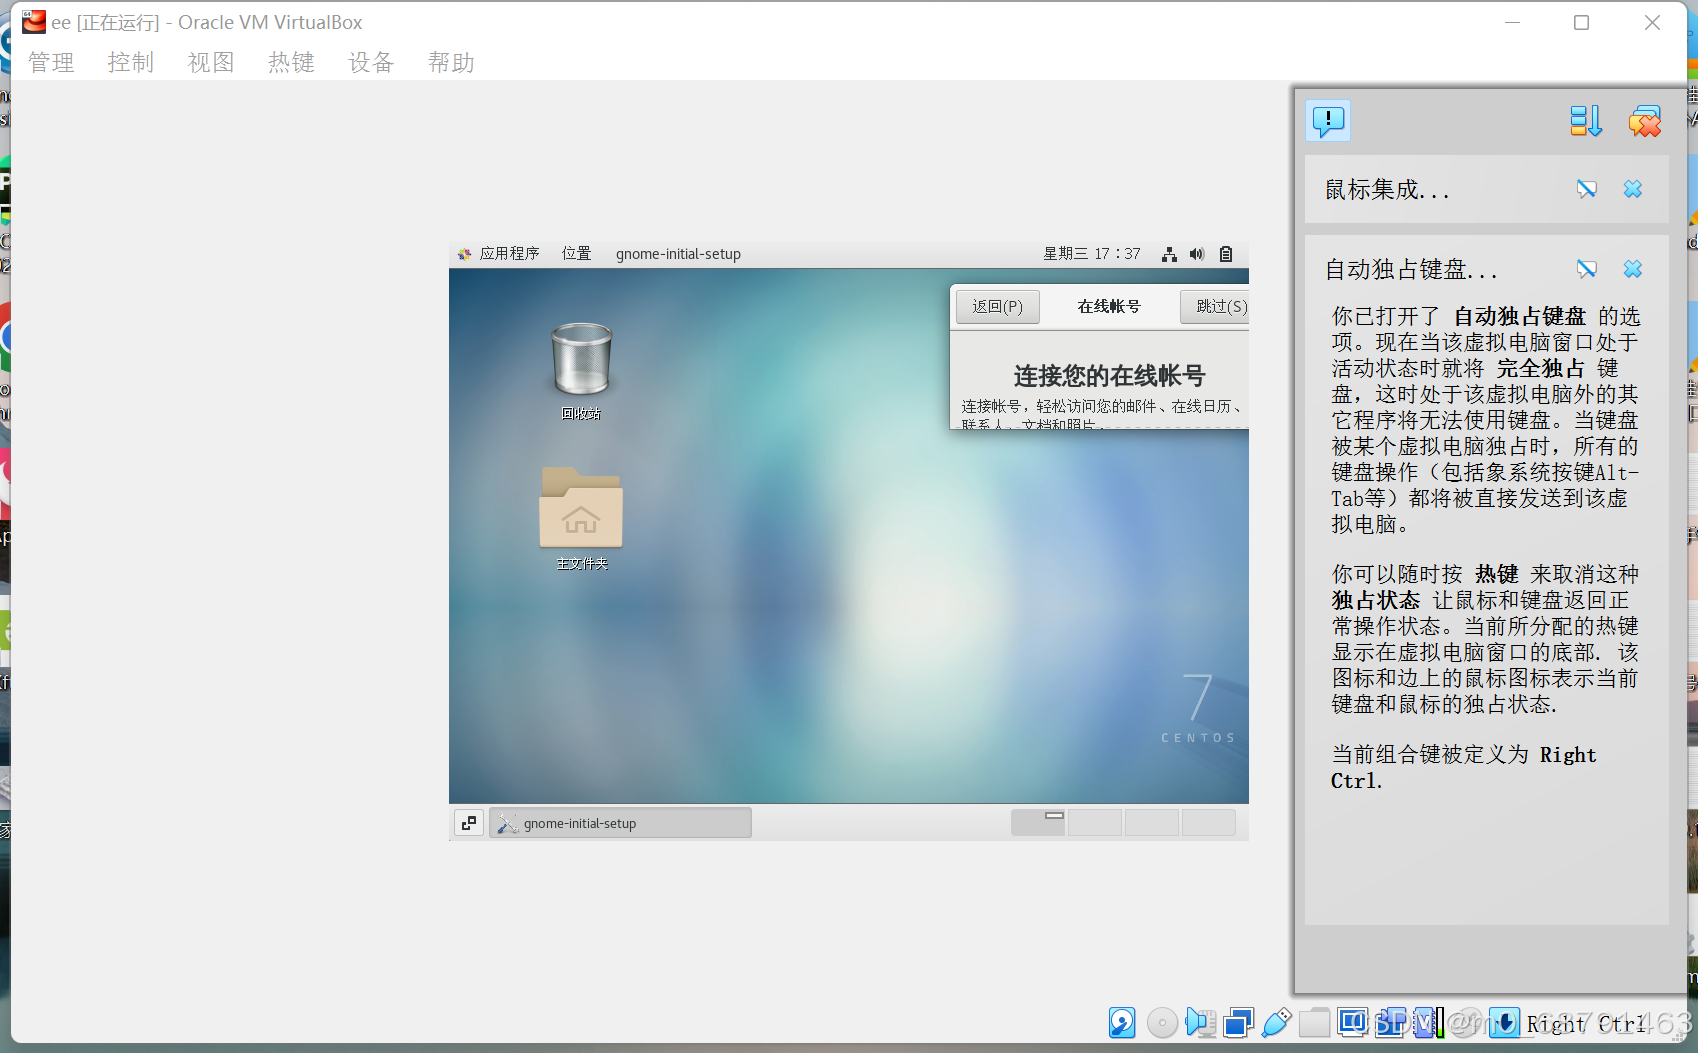Click the VirtualBox title bar app icon
Image resolution: width=1698 pixels, height=1053 pixels.
[x=34, y=22]
